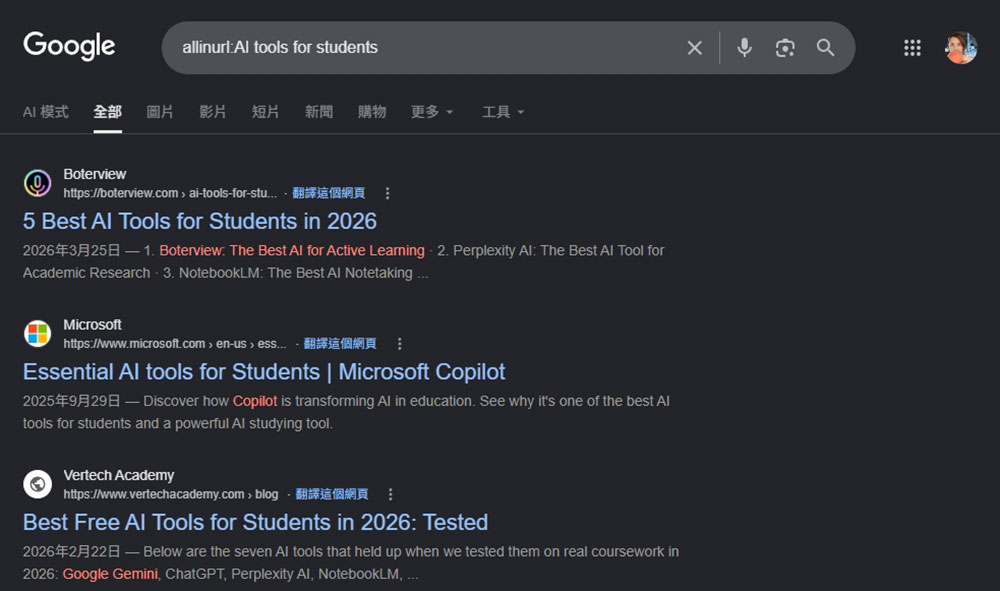Click highlighted 'Copilot' in Microsoft snippet
This screenshot has width=1000, height=591.
click(255, 401)
